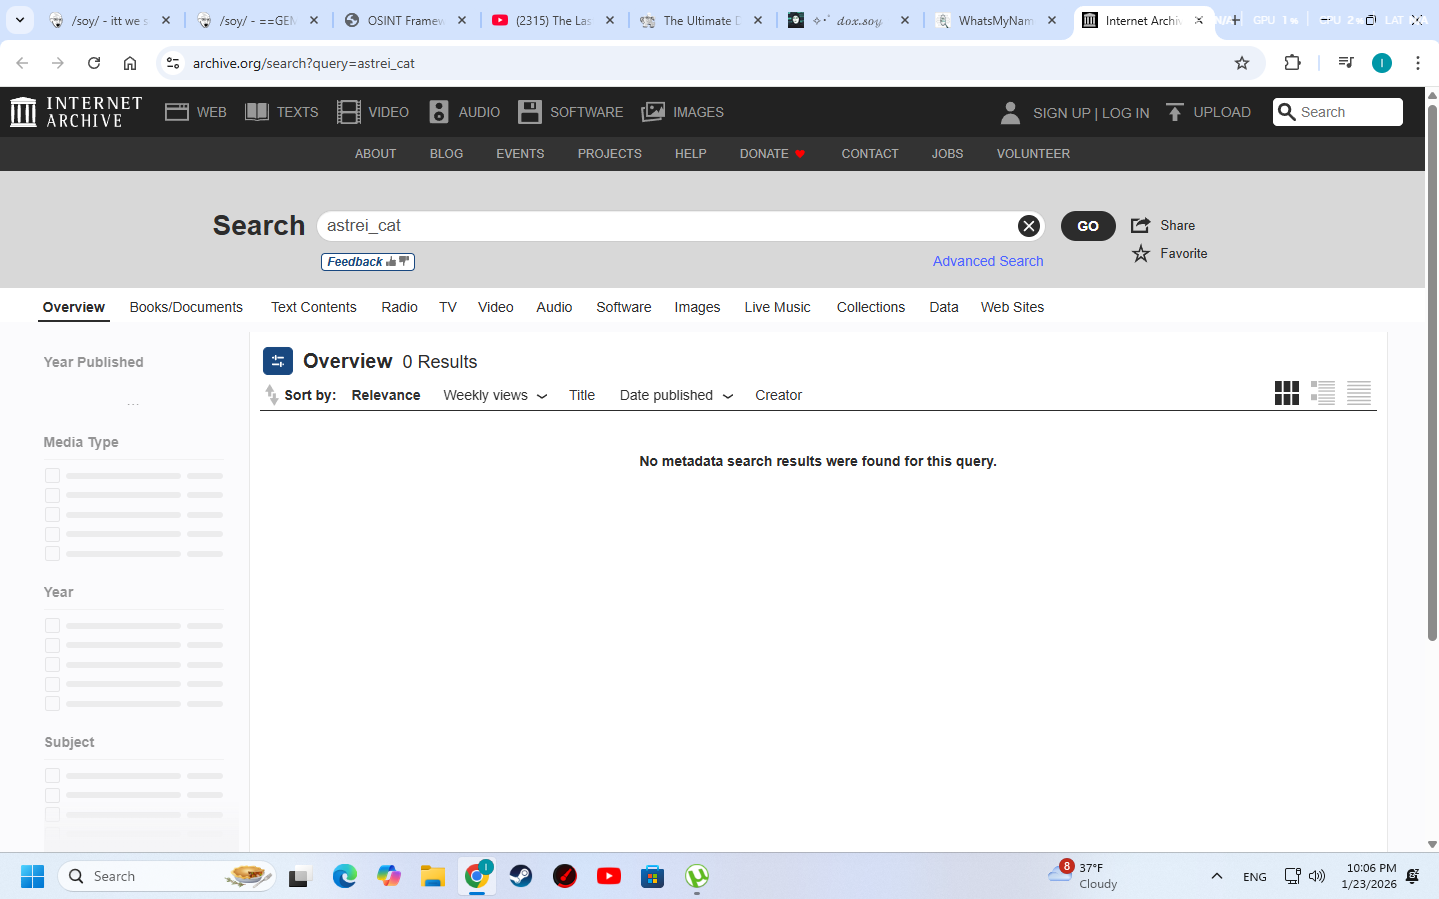This screenshot has height=899, width=1439.
Task: Expand the Weekly views sort dropdown
Action: click(495, 395)
